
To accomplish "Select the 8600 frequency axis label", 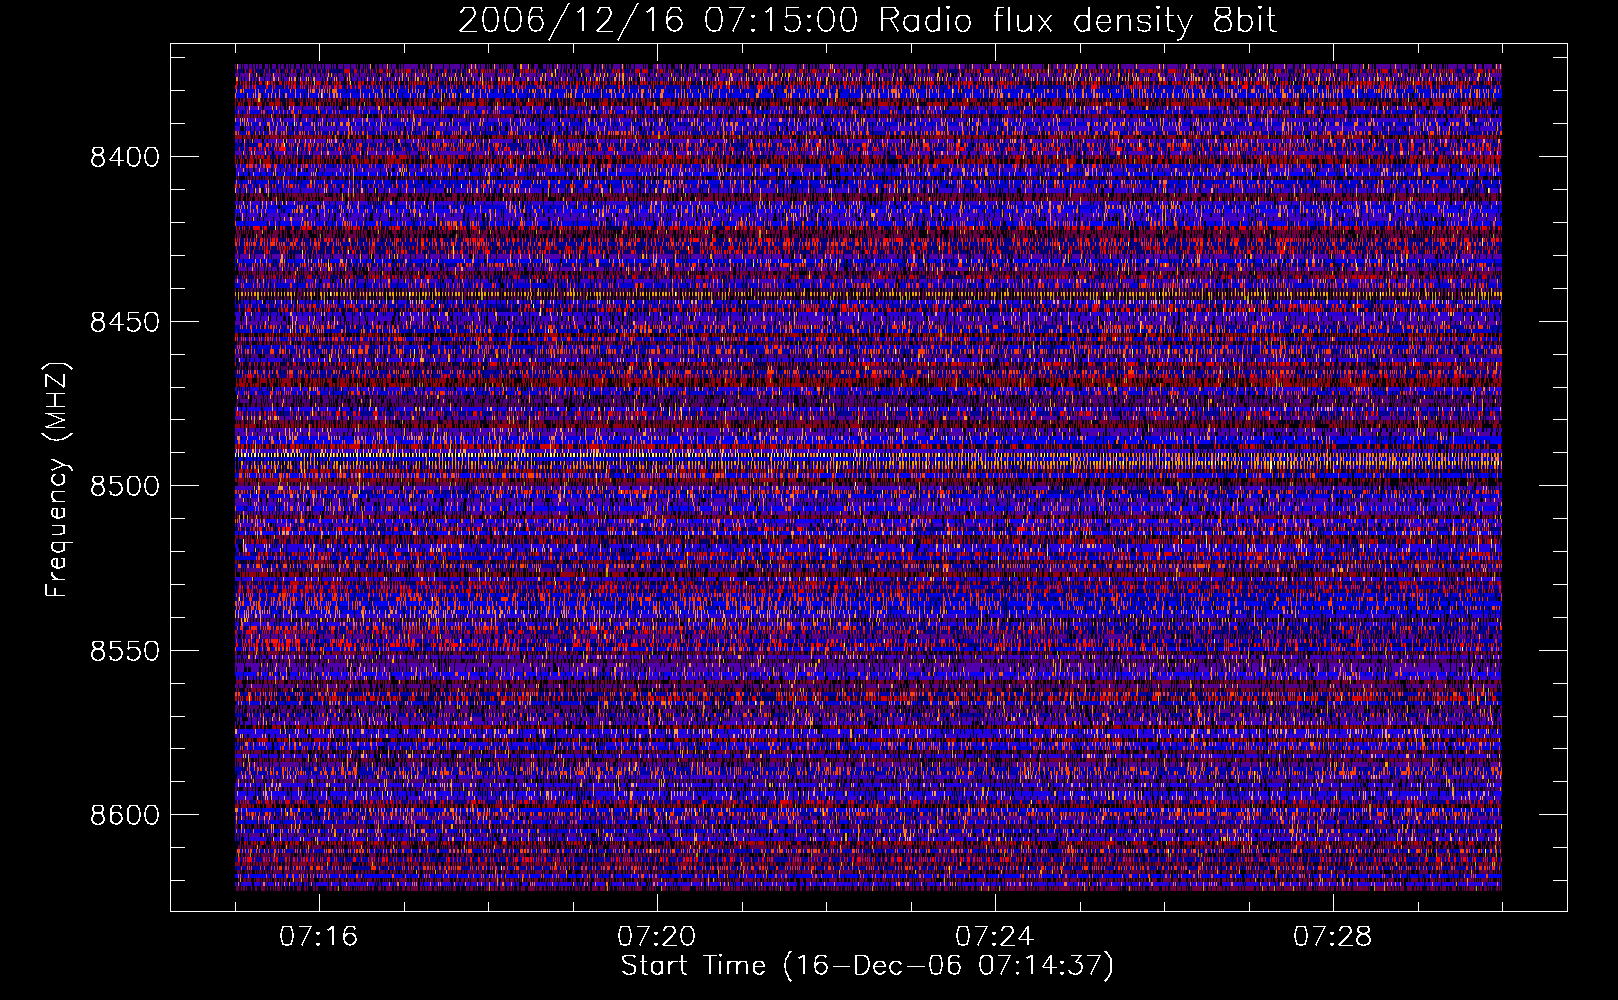I will tap(125, 815).
